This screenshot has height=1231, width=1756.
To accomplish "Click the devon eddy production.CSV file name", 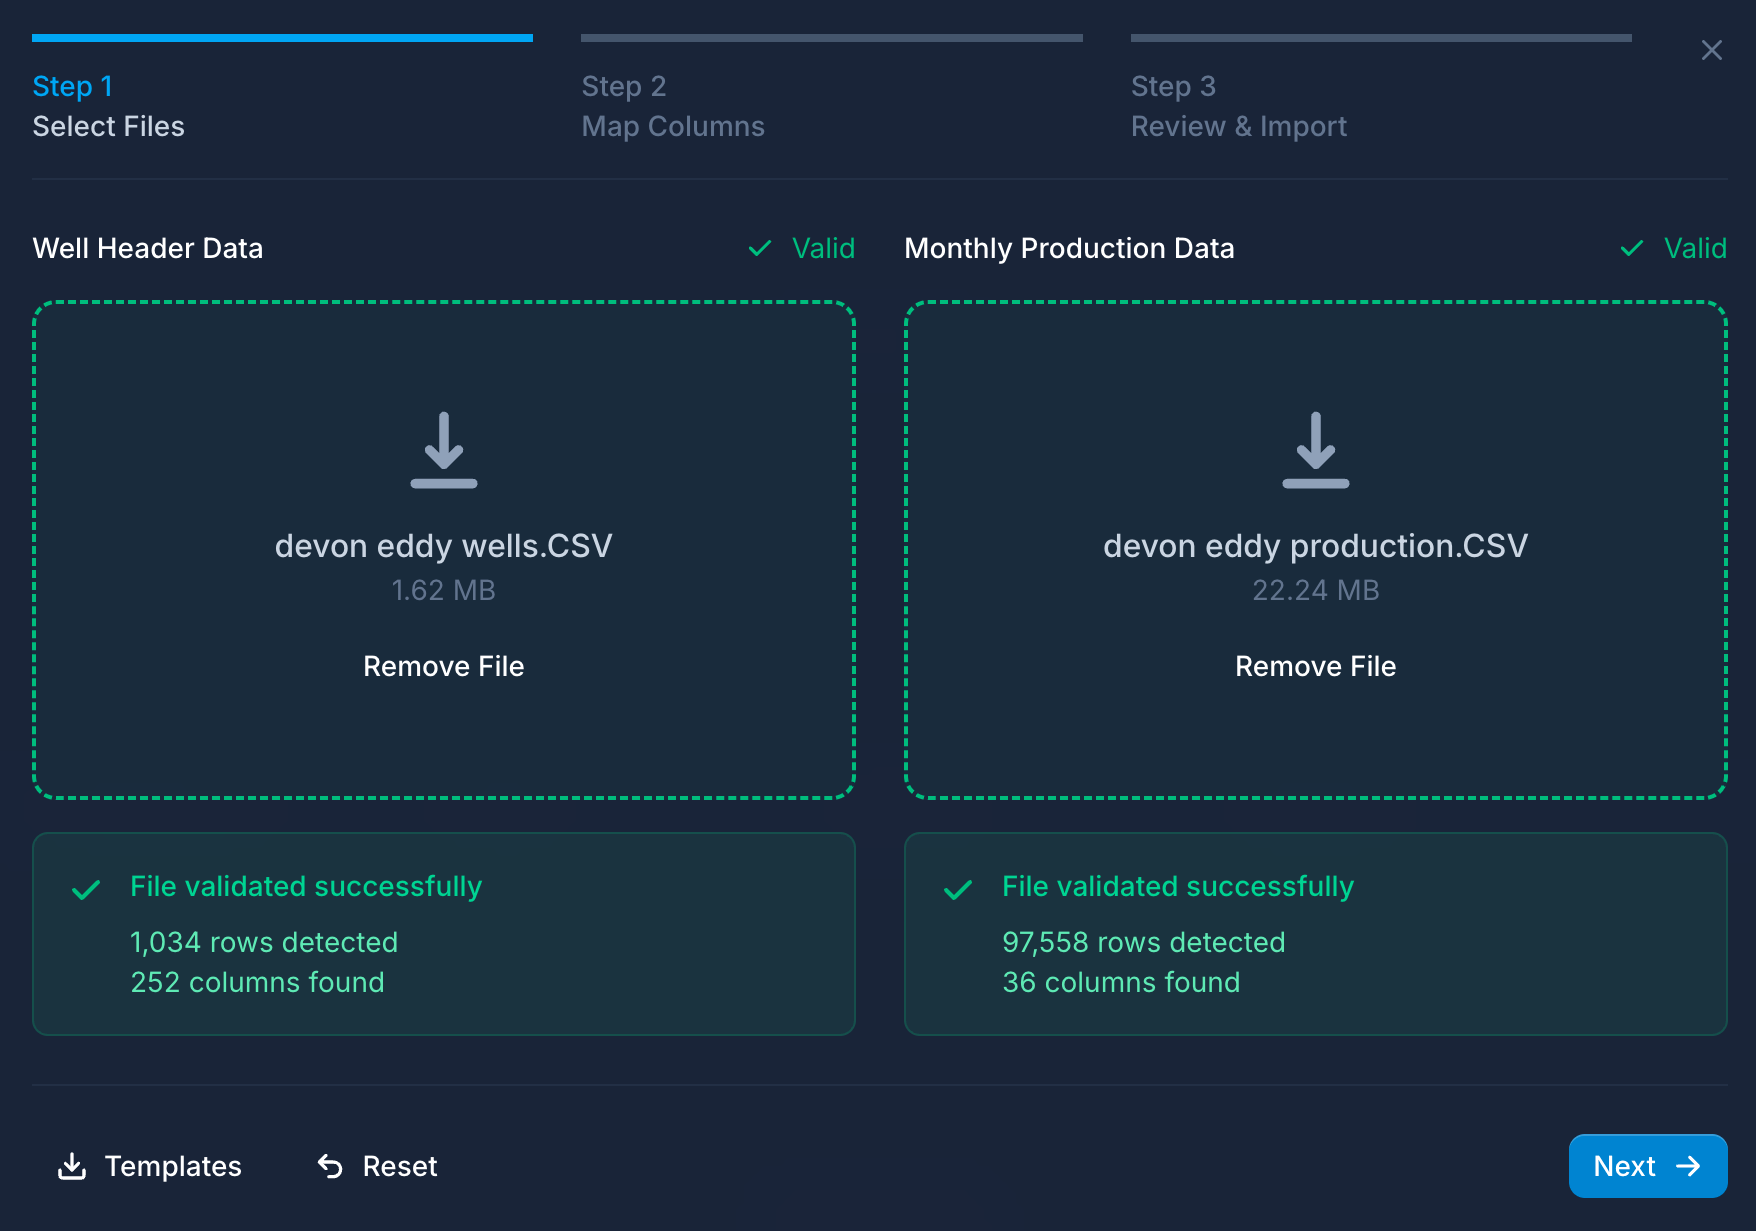I will (1315, 546).
